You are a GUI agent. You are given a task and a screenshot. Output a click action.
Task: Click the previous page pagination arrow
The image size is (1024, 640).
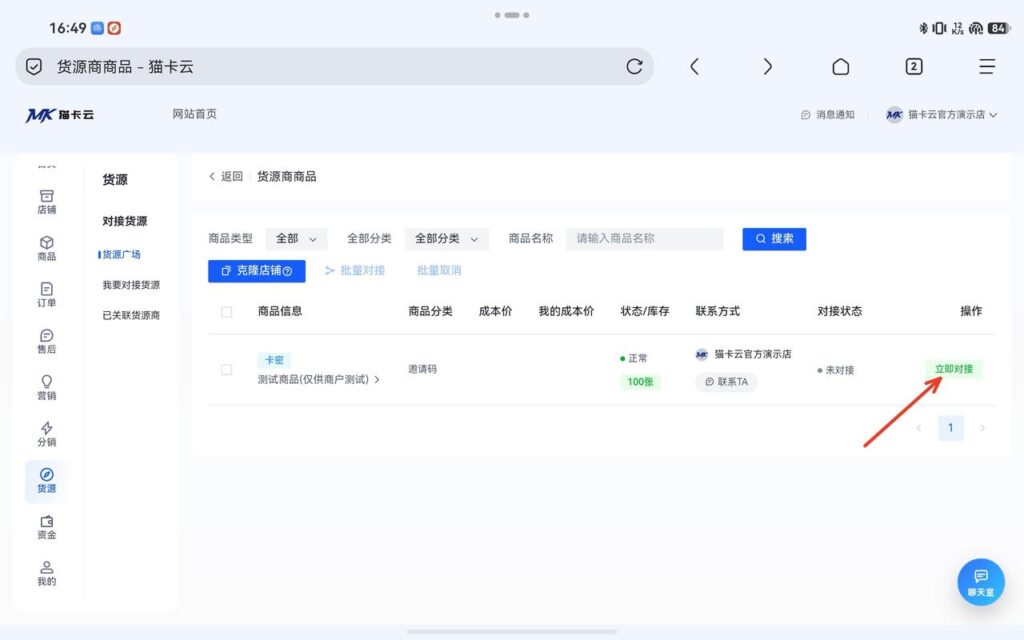919,428
